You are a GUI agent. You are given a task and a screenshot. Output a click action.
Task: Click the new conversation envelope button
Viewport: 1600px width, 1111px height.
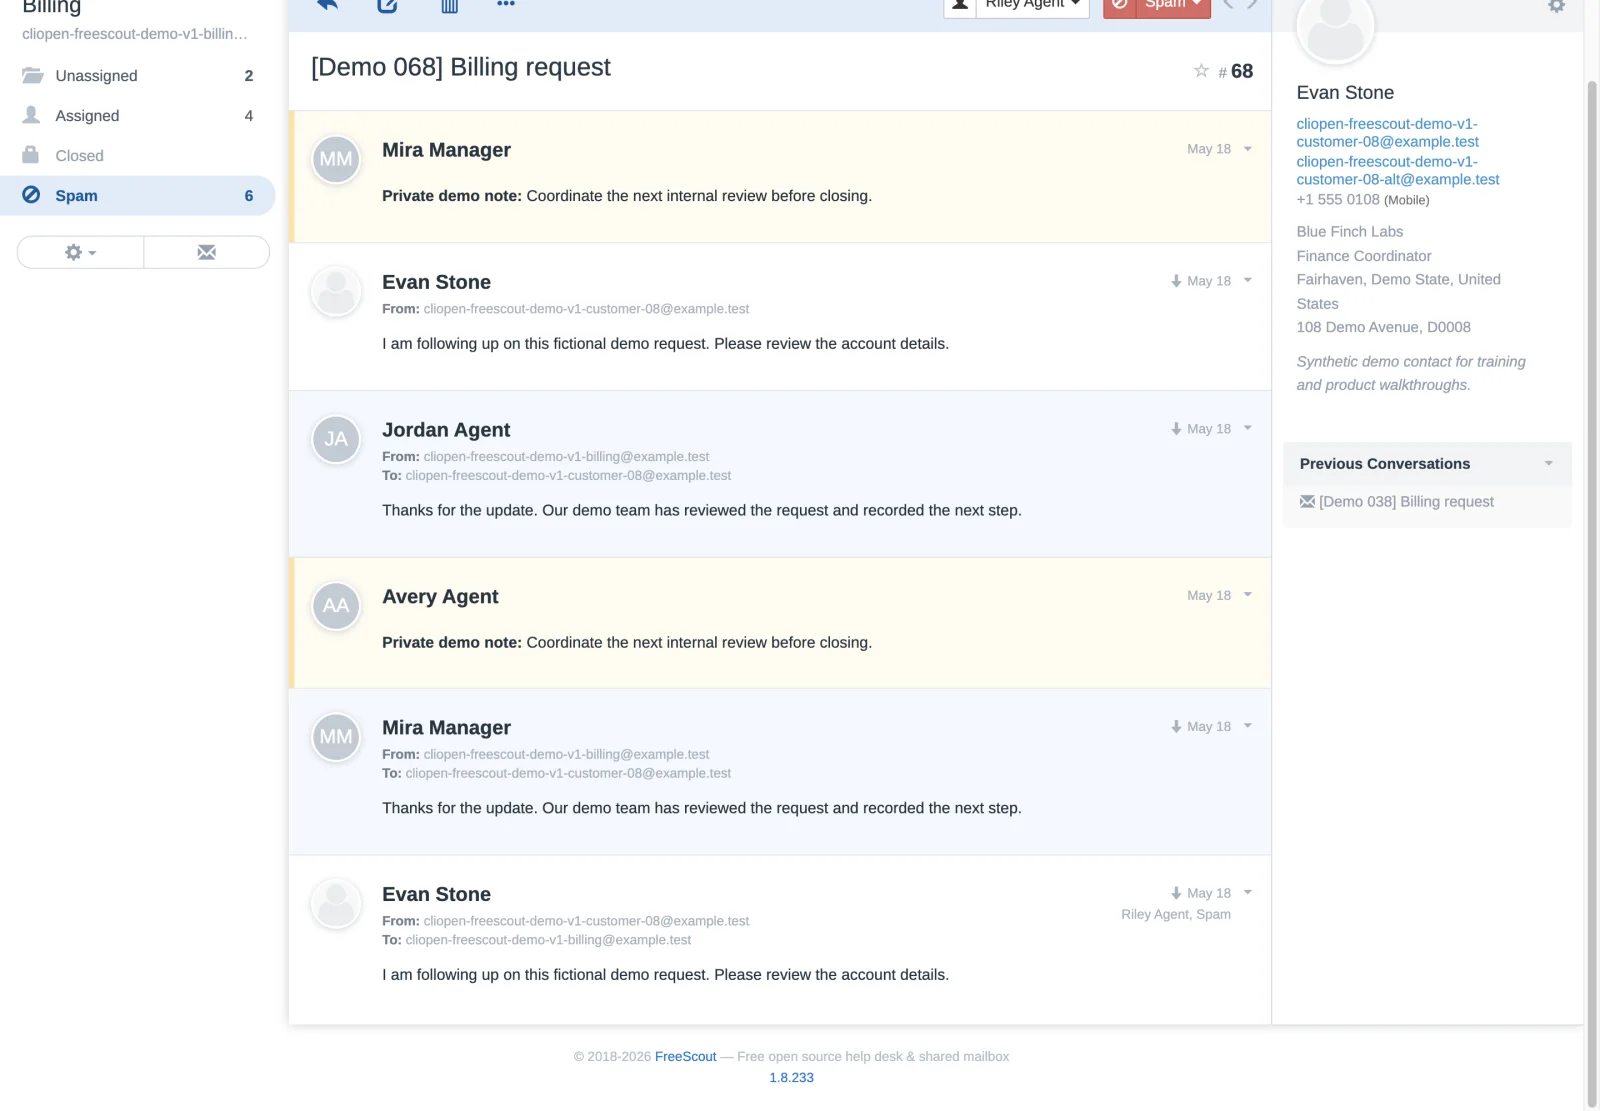click(207, 252)
